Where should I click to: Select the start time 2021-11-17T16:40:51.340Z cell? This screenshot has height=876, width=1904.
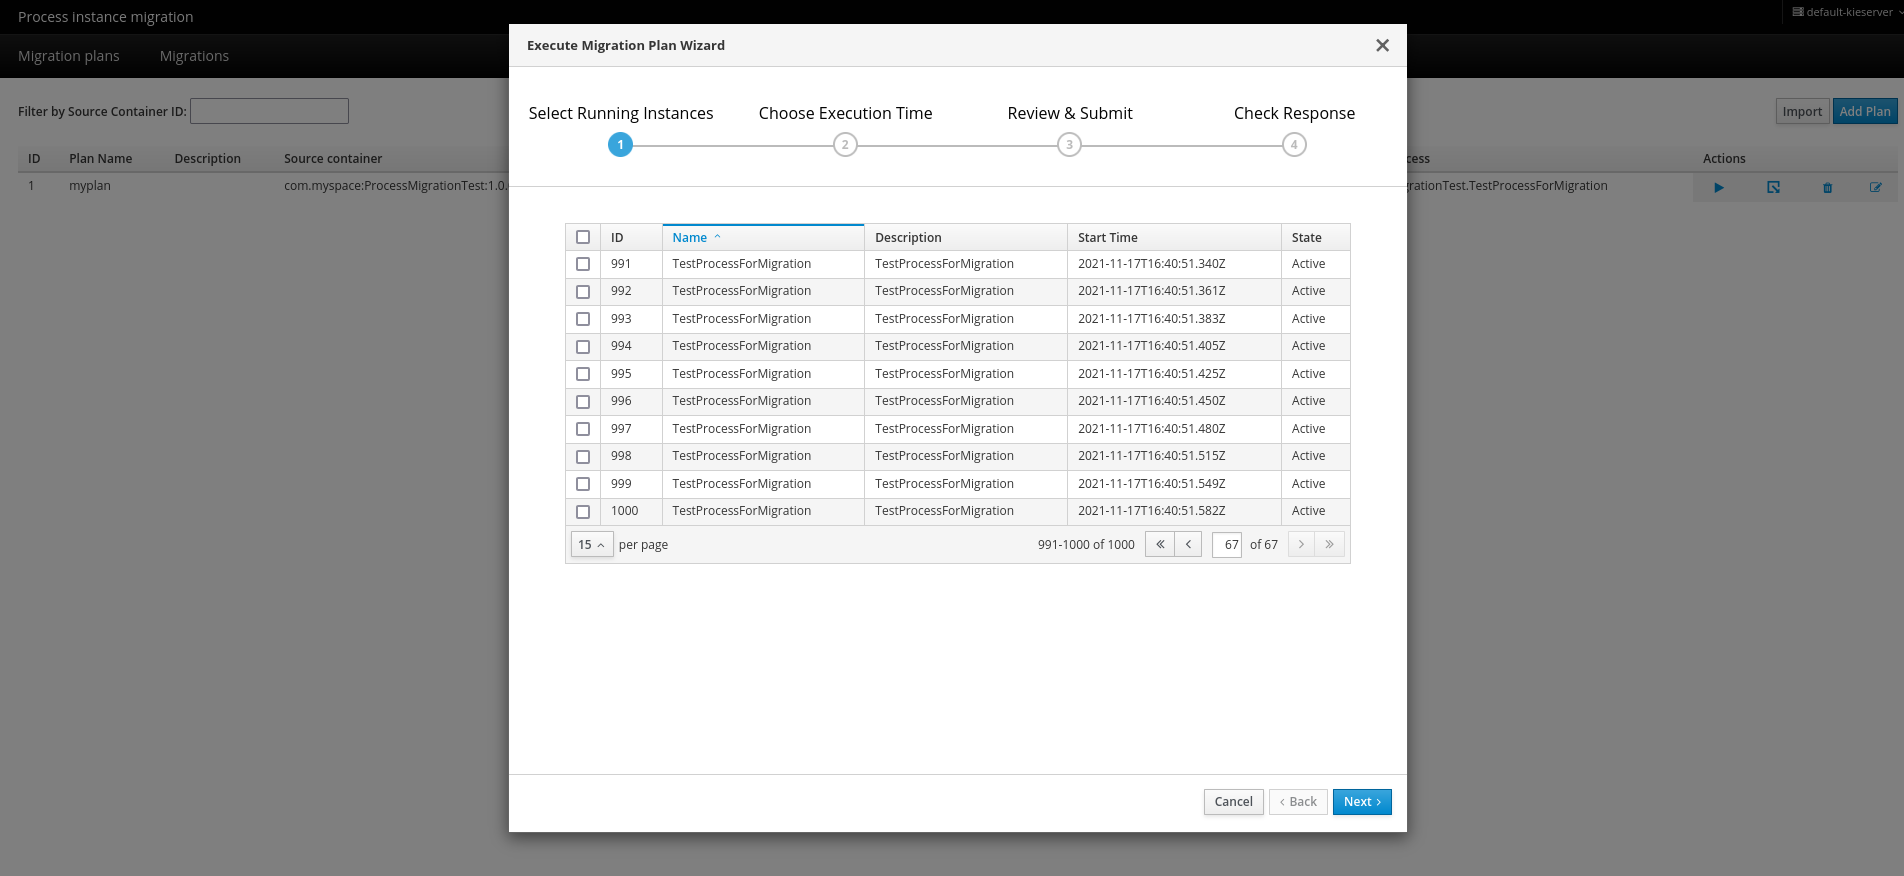(x=1174, y=264)
